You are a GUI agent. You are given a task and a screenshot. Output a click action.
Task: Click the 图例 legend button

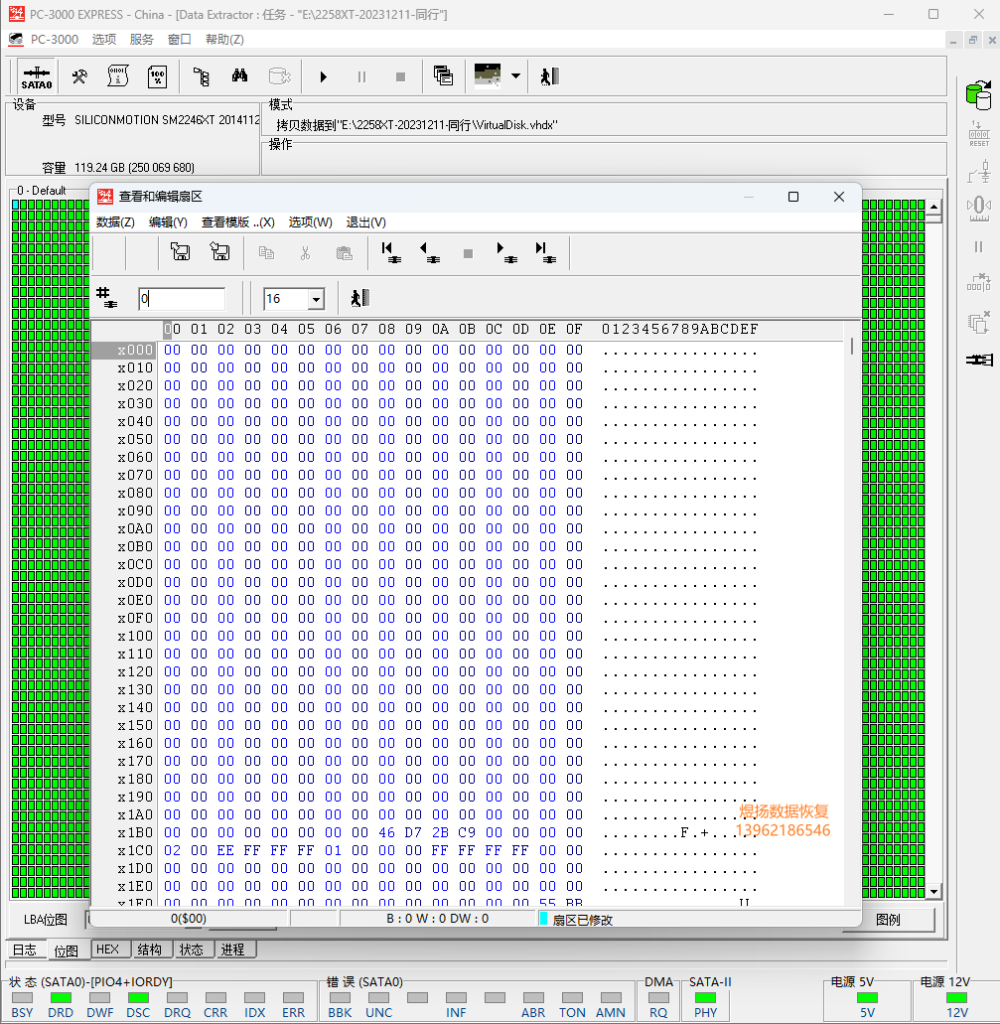pos(888,920)
